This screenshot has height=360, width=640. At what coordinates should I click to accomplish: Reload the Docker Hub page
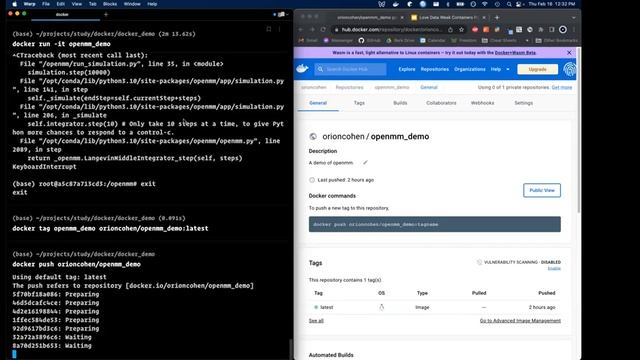click(x=323, y=29)
